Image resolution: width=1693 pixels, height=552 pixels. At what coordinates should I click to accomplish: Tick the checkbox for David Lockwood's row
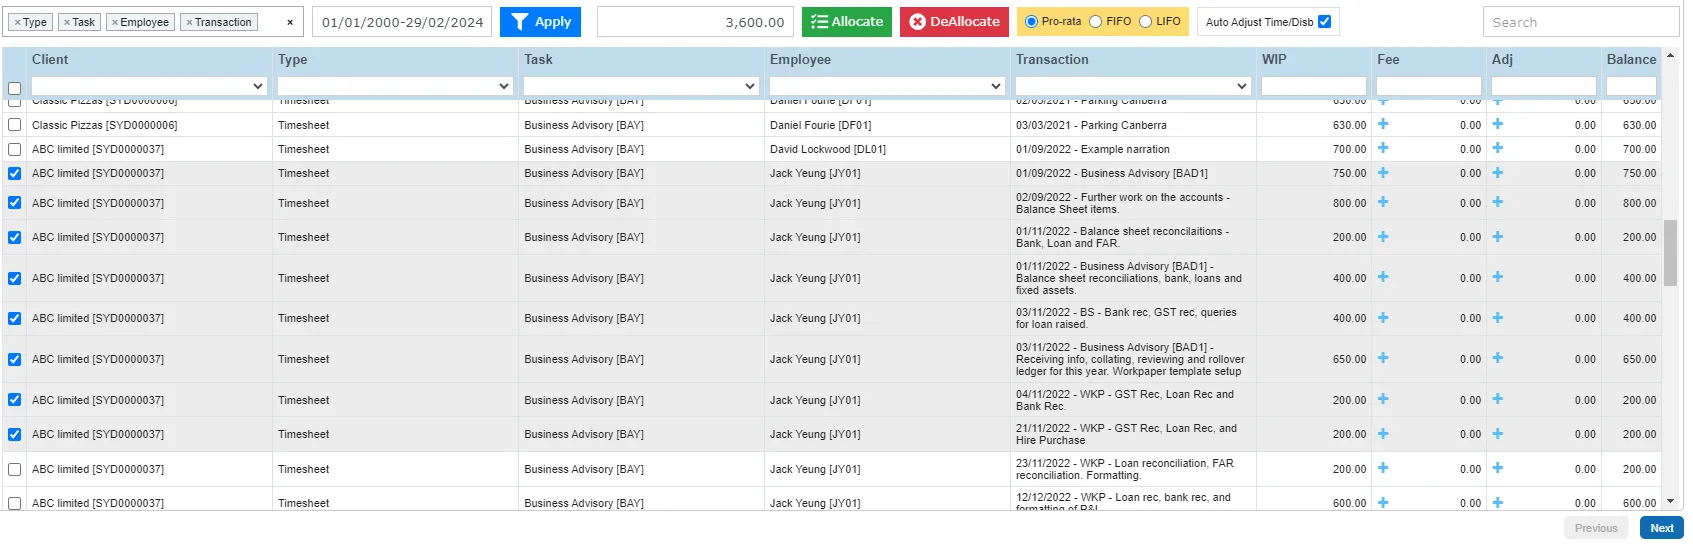[14, 149]
